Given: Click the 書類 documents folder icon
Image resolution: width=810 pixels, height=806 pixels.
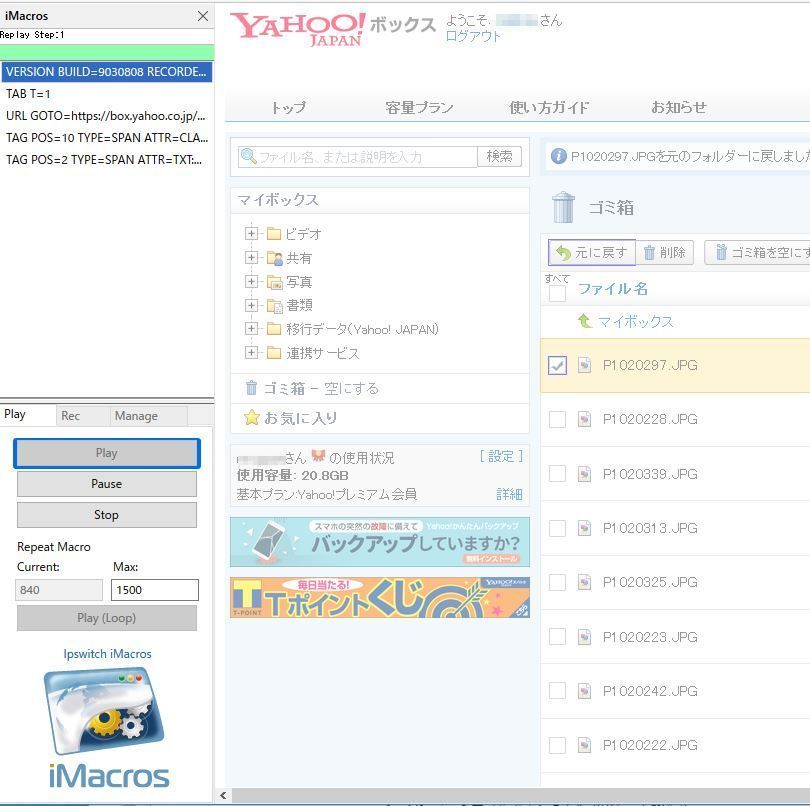Looking at the screenshot, I should pyautogui.click(x=274, y=306).
